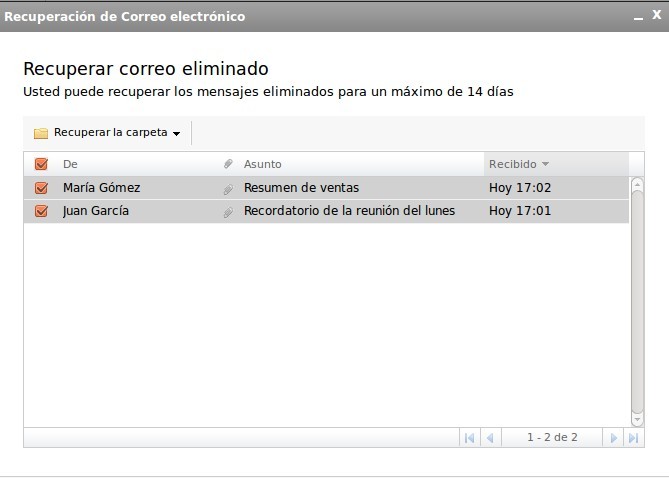The width and height of the screenshot is (669, 478).
Task: Go to last page of results
Action: tap(634, 438)
